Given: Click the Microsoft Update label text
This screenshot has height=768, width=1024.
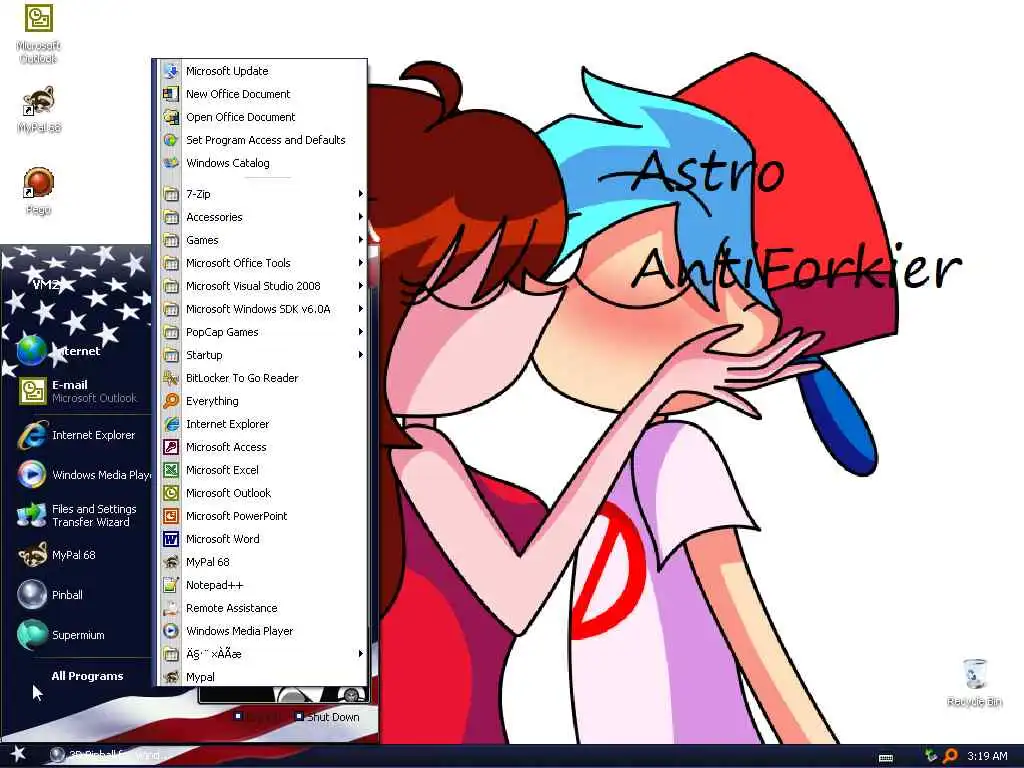Looking at the screenshot, I should tap(227, 71).
